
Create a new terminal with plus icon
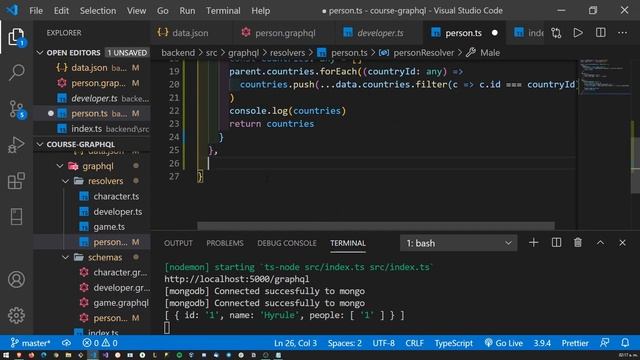533,243
